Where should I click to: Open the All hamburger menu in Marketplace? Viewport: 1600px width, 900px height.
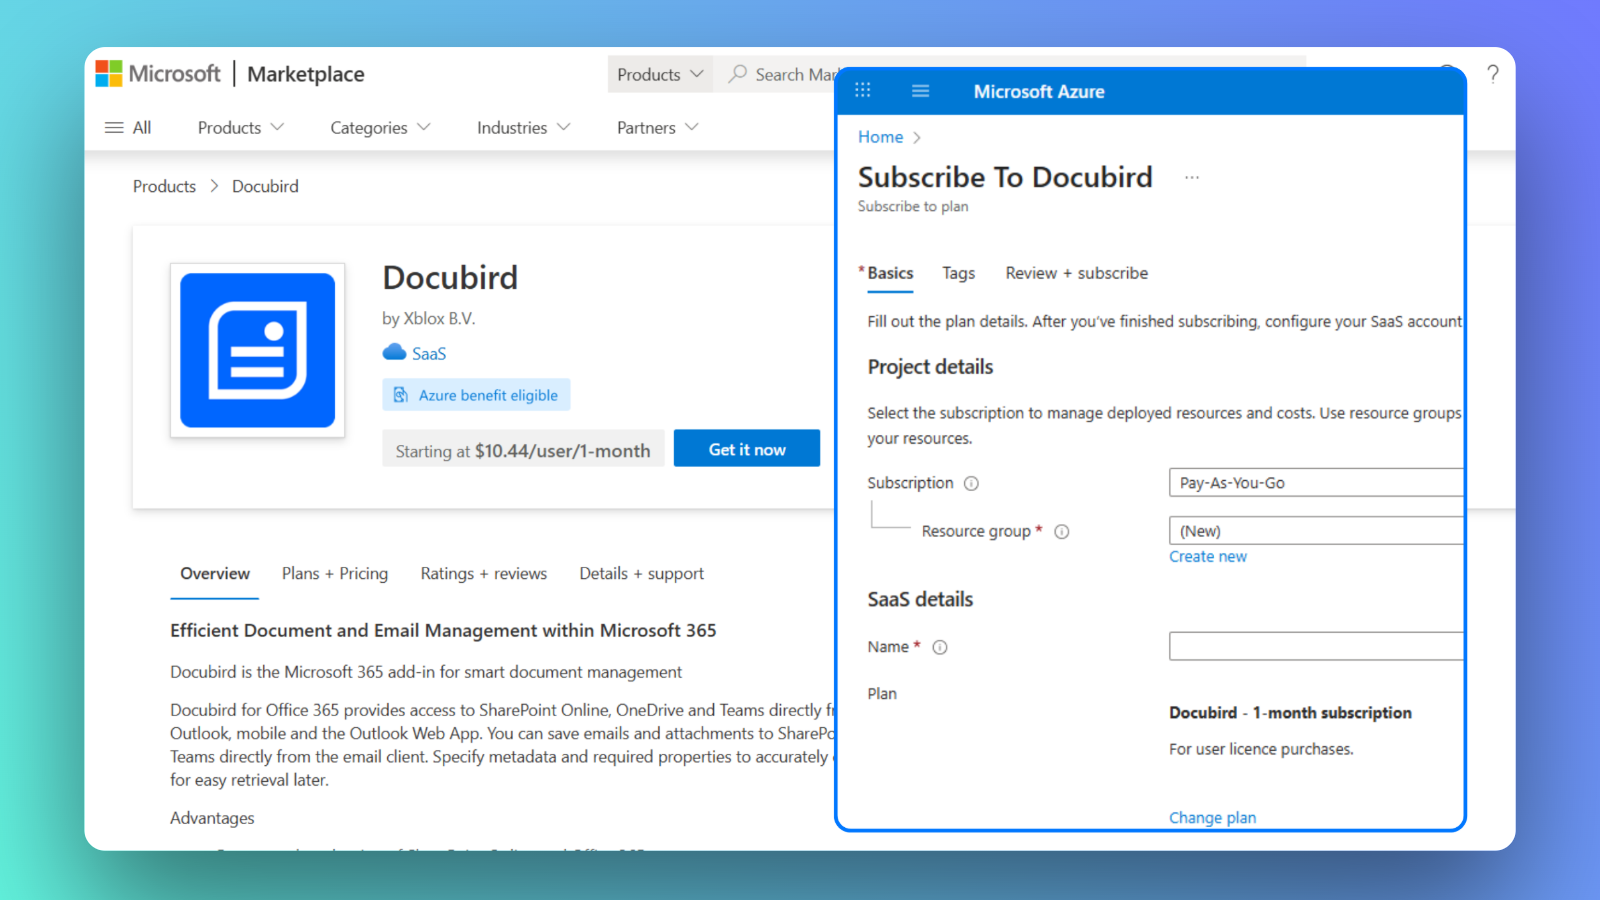tap(128, 128)
